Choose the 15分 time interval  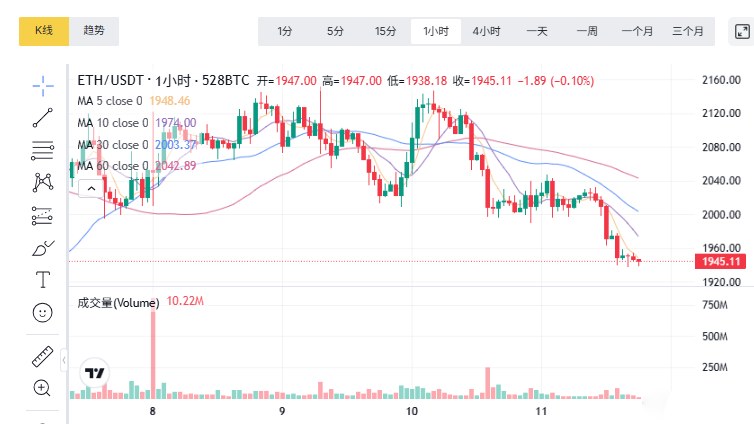(x=386, y=31)
